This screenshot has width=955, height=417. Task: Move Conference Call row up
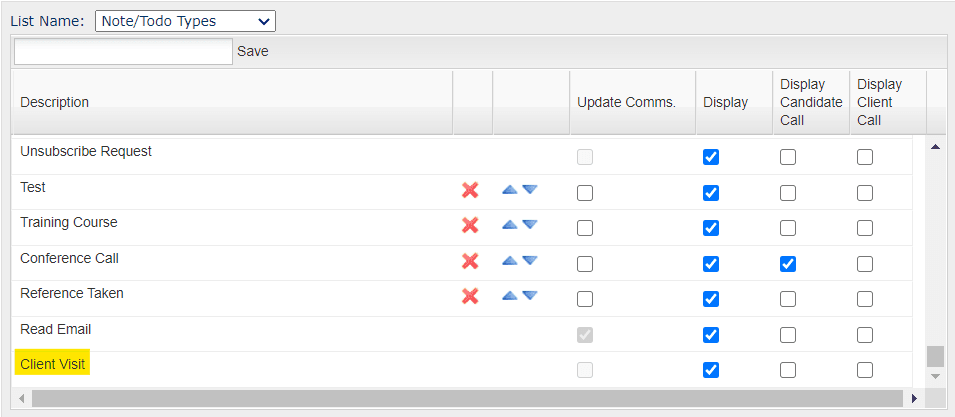pos(510,261)
